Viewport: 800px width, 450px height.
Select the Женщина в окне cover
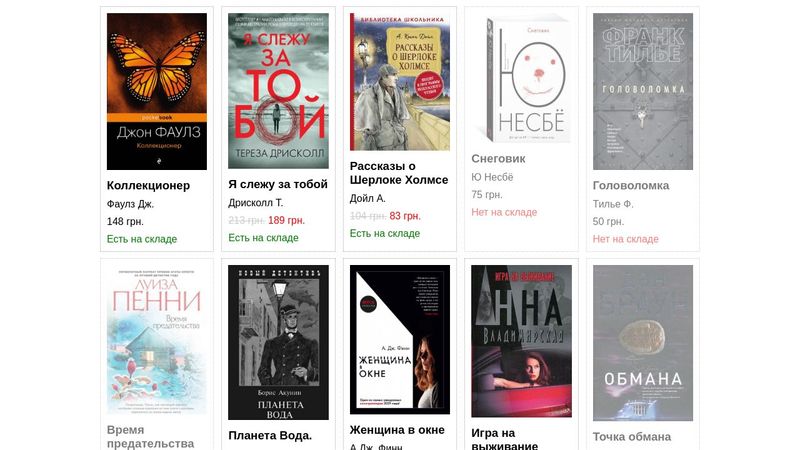(399, 340)
